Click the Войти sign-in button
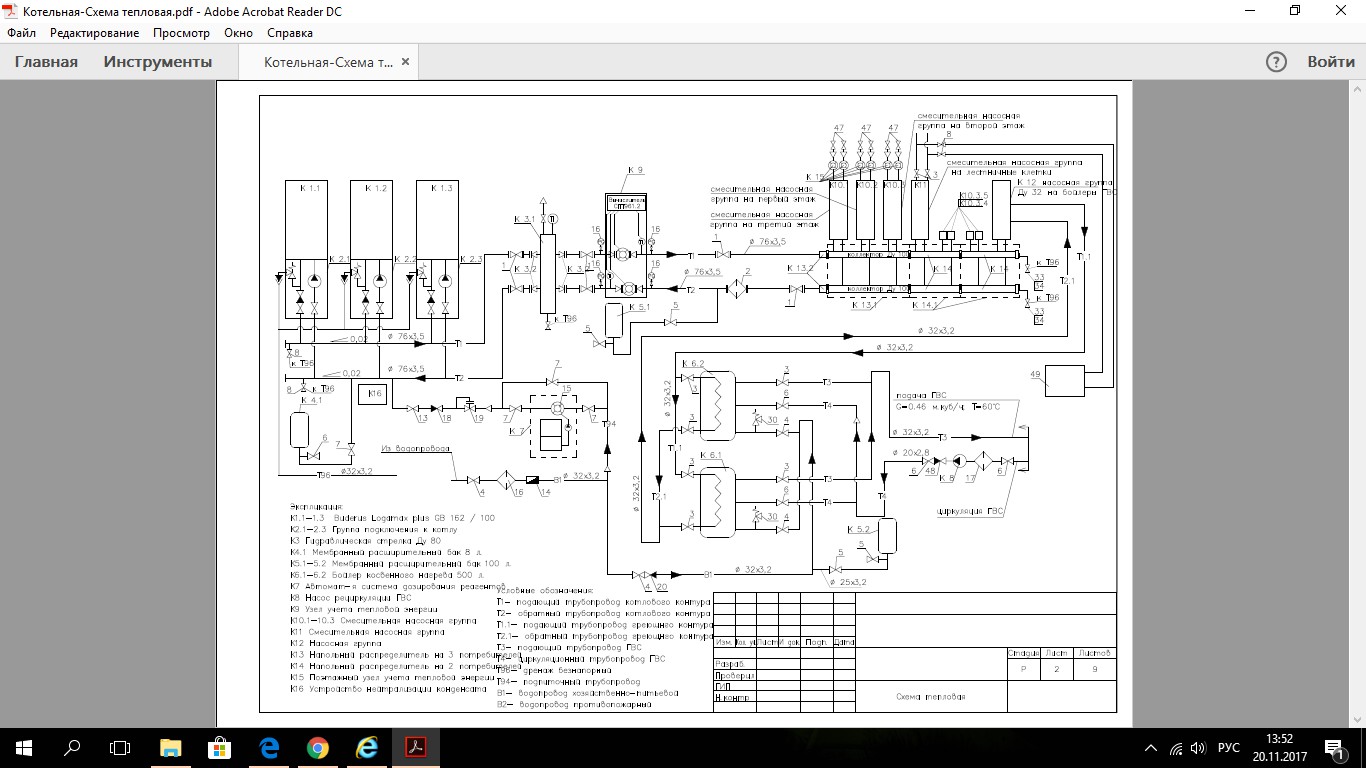1366x768 pixels. coord(1331,62)
